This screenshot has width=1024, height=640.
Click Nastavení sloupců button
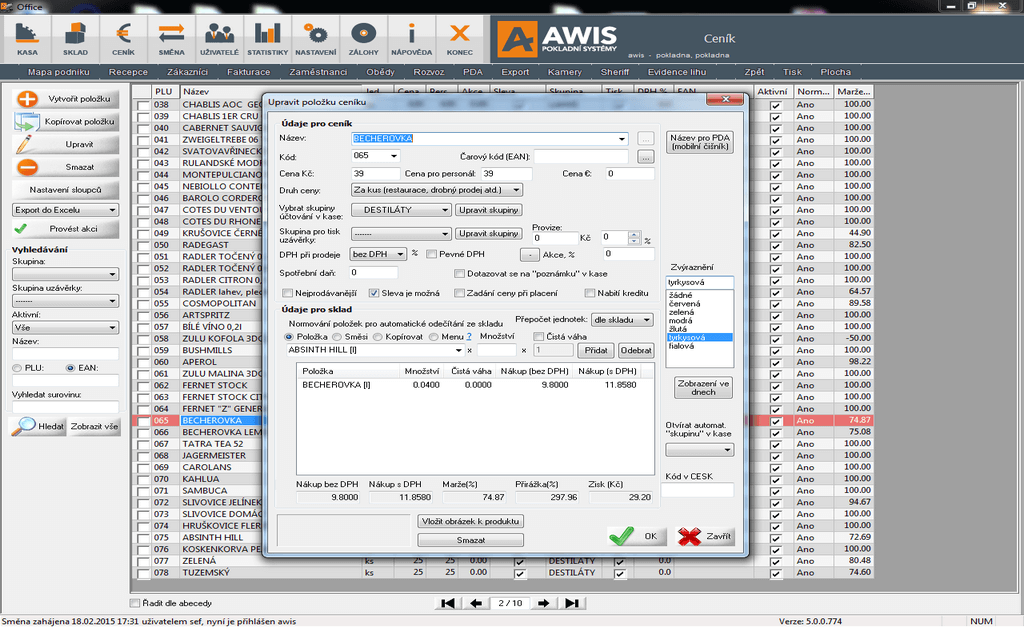click(x=65, y=190)
